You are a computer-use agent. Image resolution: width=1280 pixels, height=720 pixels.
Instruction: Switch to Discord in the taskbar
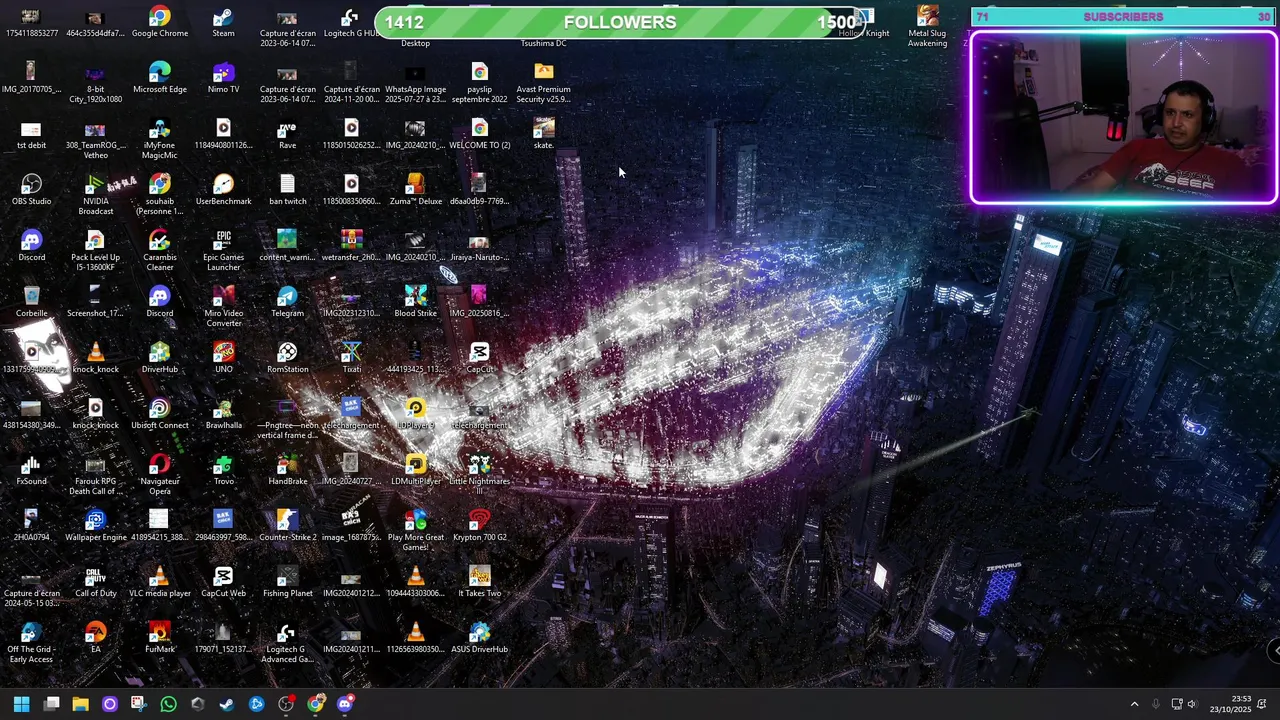pyautogui.click(x=345, y=704)
